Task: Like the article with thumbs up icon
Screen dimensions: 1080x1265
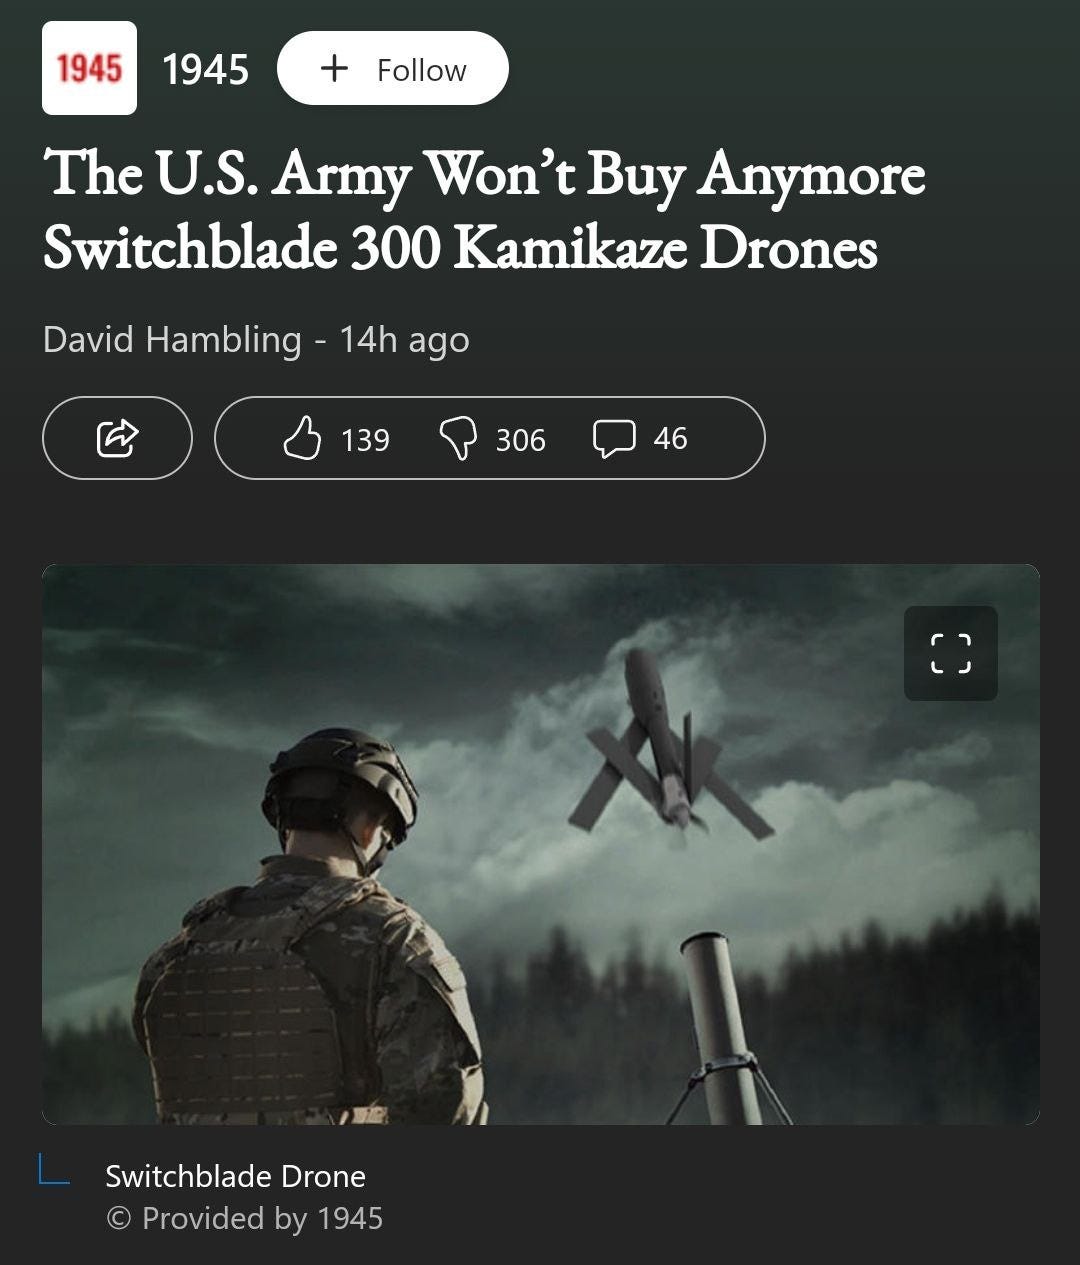Action: 302,438
